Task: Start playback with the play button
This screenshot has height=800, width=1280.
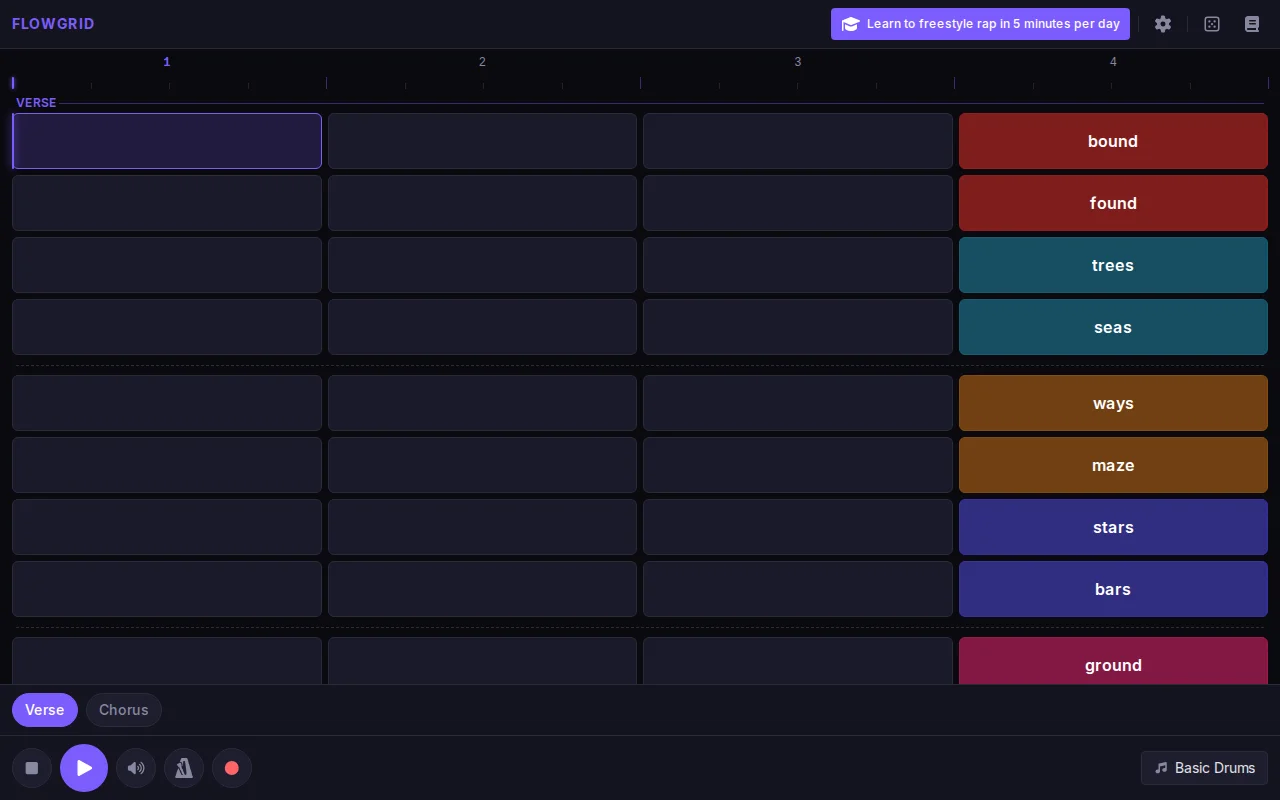Action: (84, 768)
